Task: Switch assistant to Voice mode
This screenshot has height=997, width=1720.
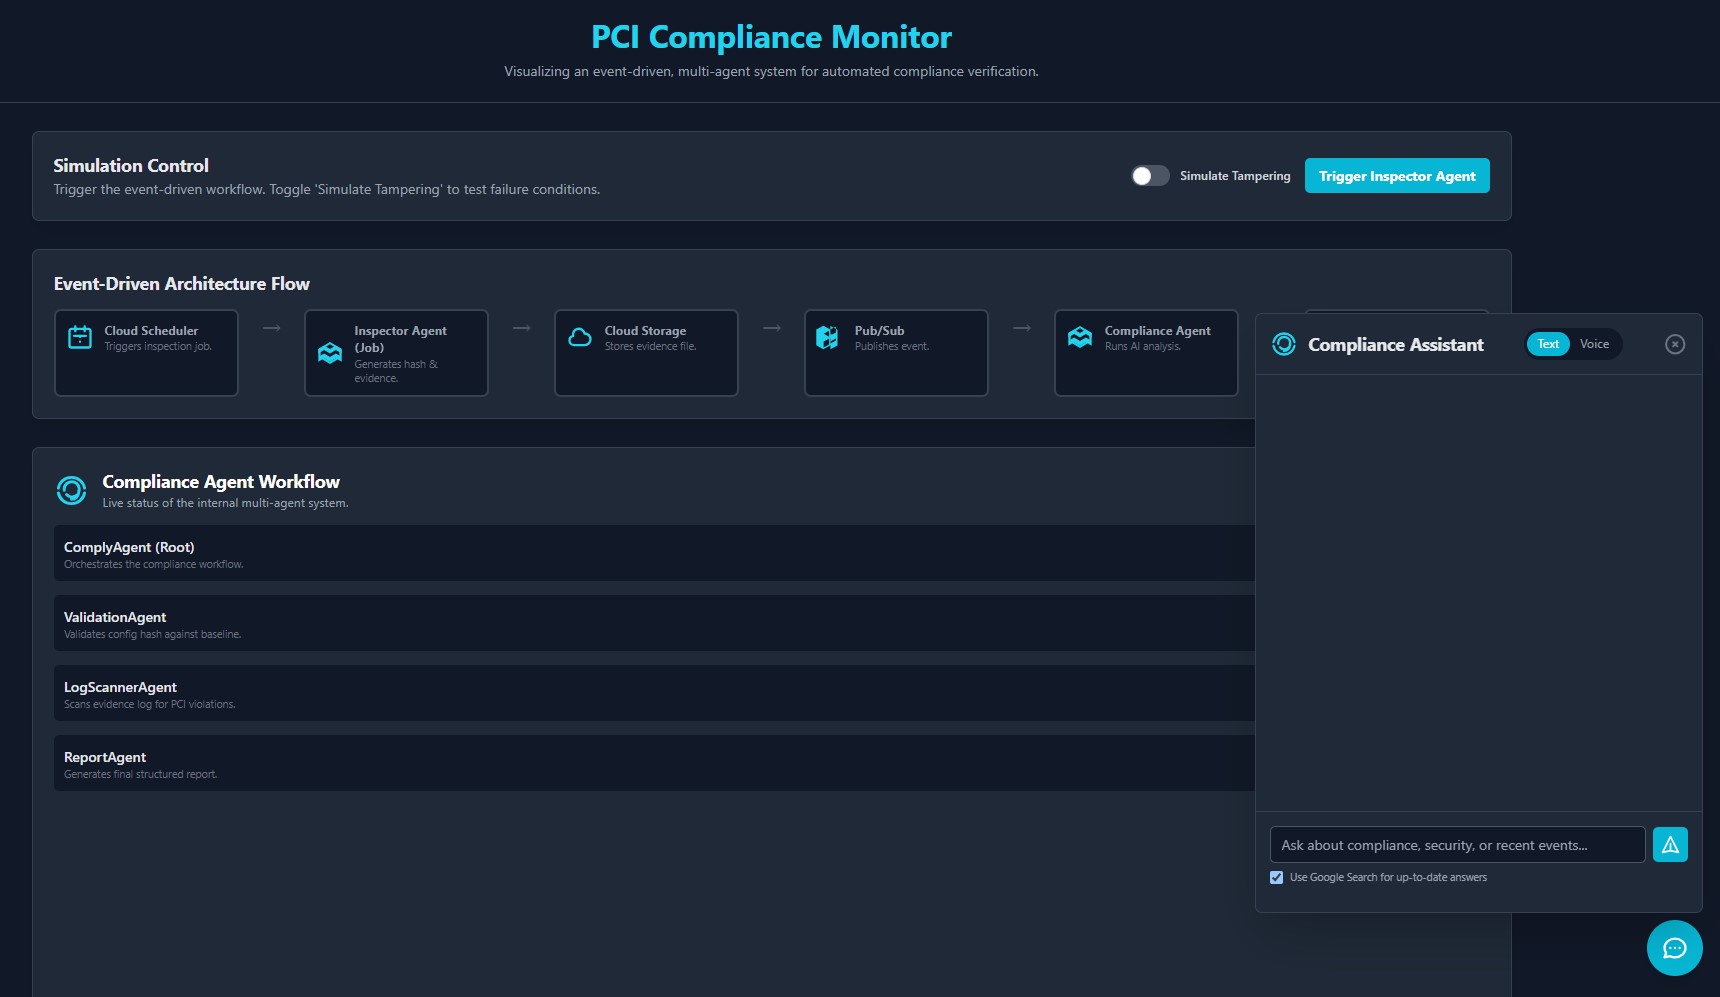Action: tap(1594, 344)
